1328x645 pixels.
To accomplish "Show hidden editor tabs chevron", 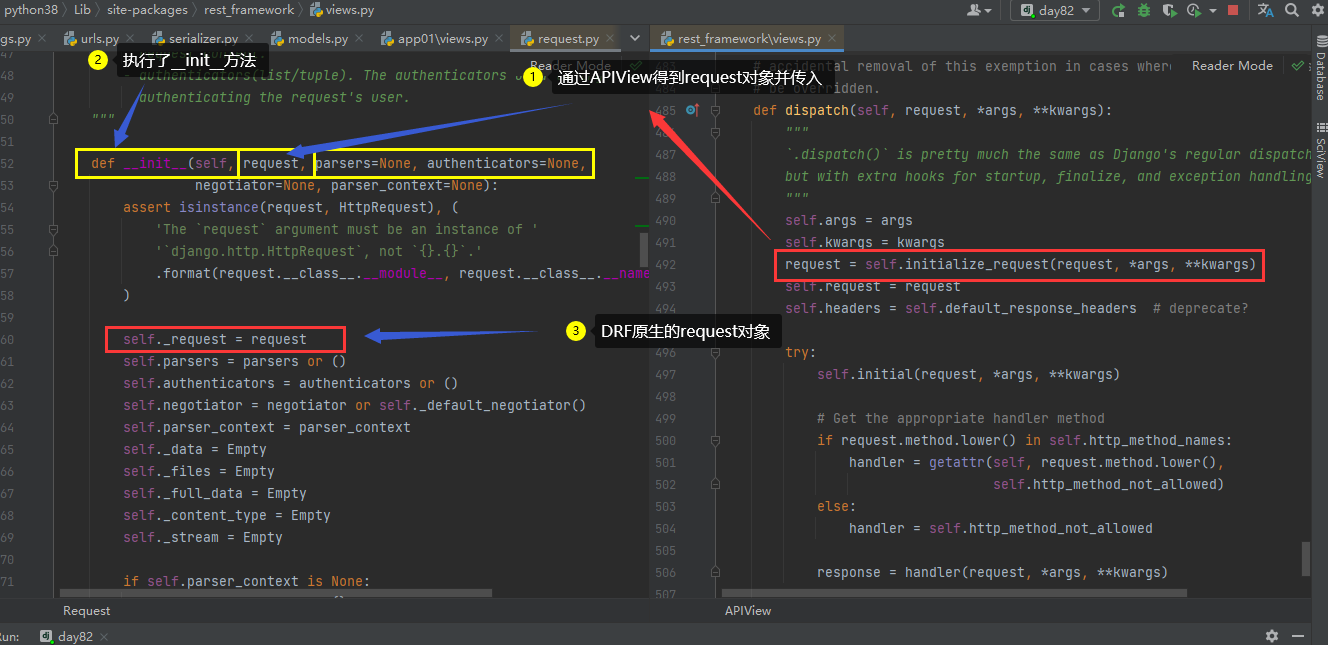I will [635, 38].
